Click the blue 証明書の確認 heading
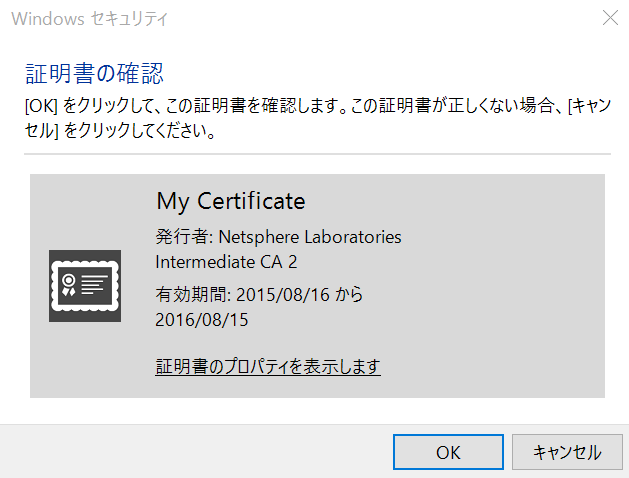The height and width of the screenshot is (478, 629). point(94,73)
